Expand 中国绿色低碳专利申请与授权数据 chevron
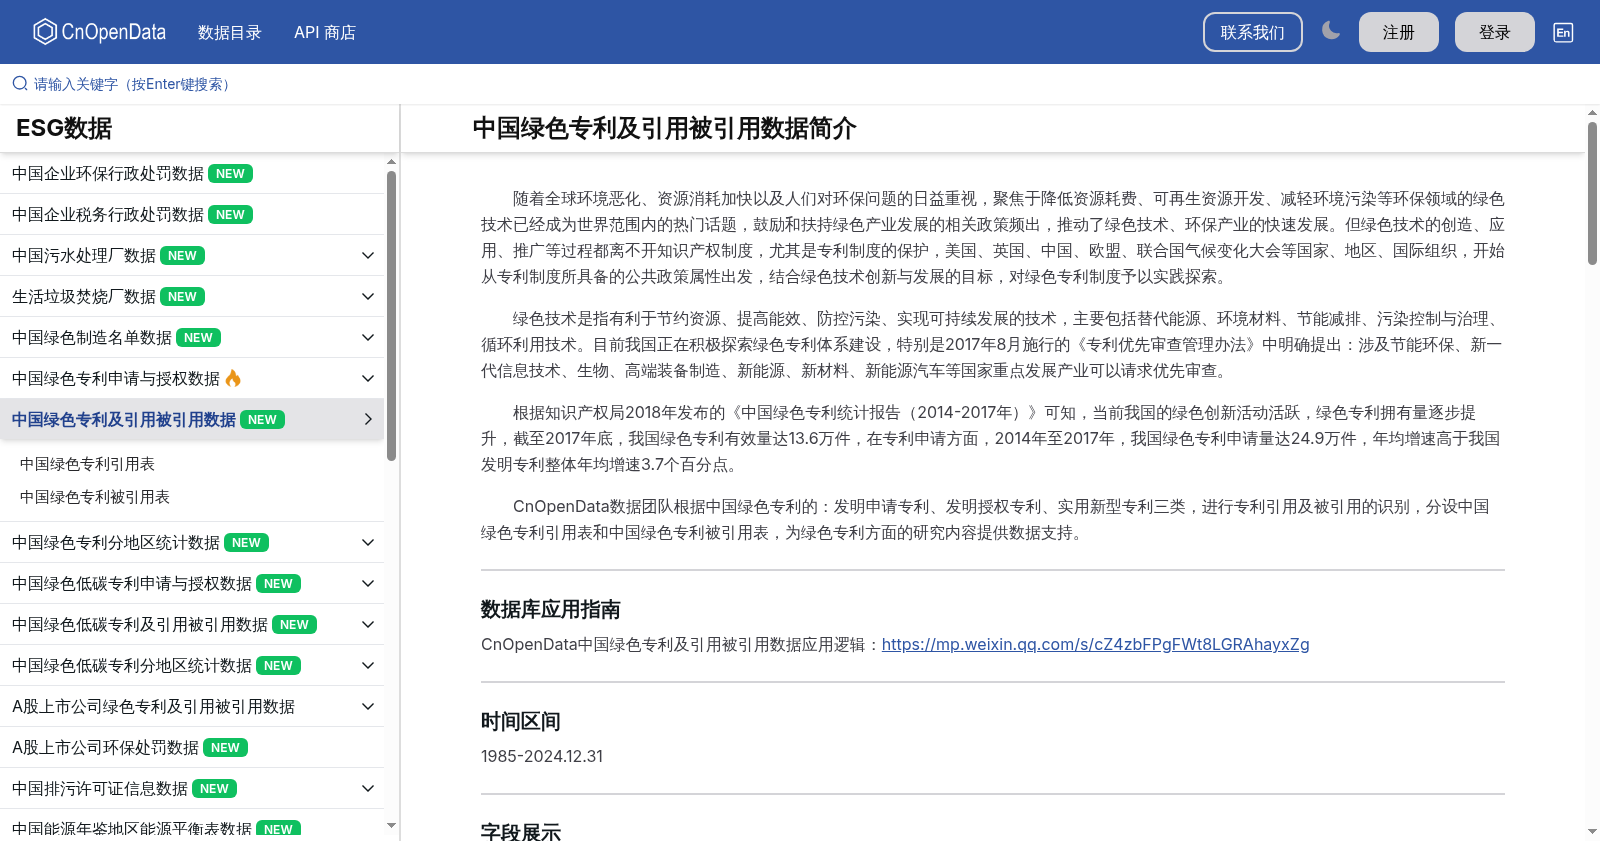 pos(368,584)
